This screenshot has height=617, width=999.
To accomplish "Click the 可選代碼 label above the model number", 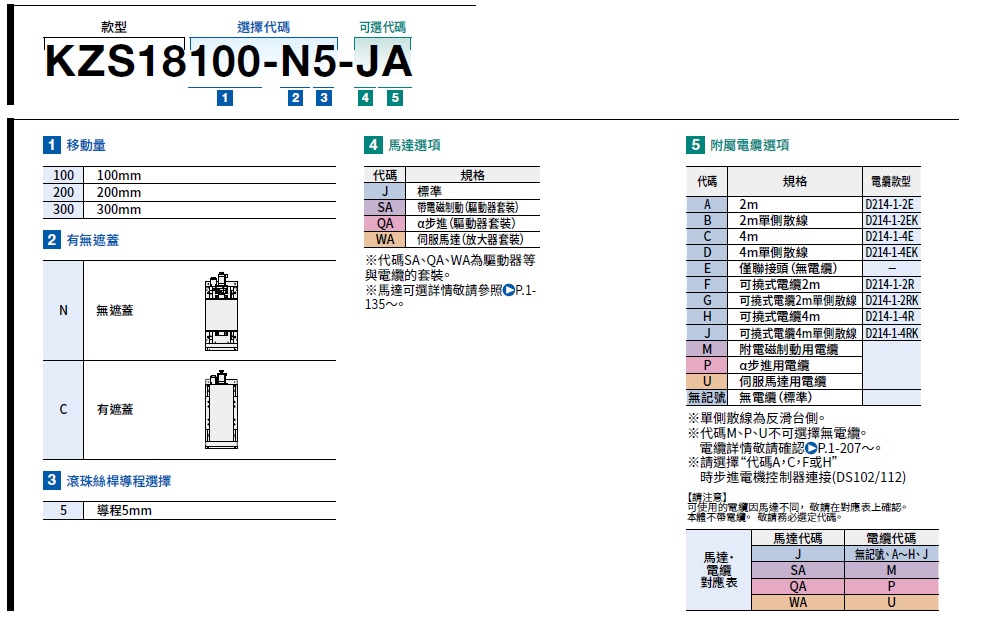I will point(383,27).
